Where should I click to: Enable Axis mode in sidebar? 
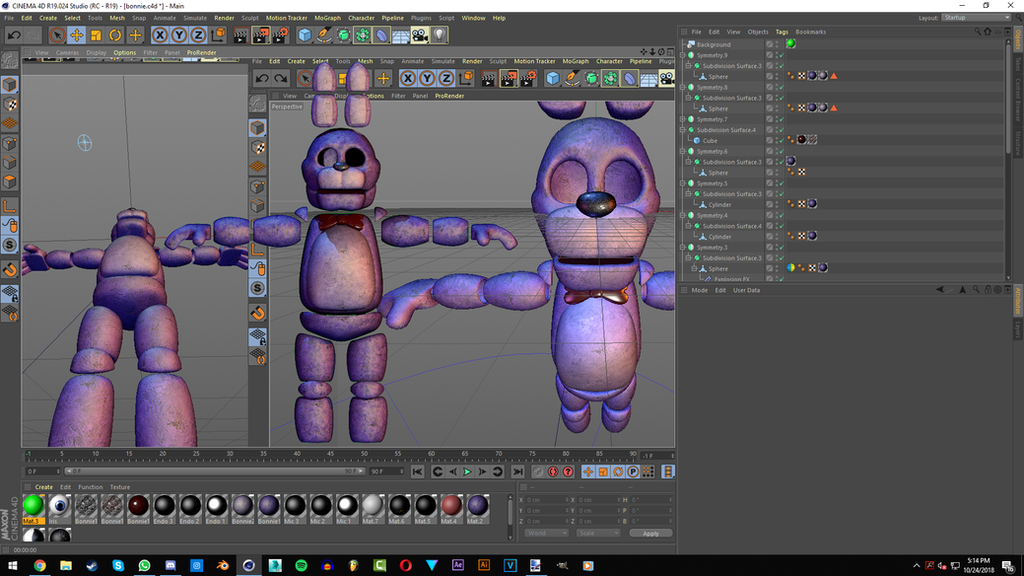(10, 206)
